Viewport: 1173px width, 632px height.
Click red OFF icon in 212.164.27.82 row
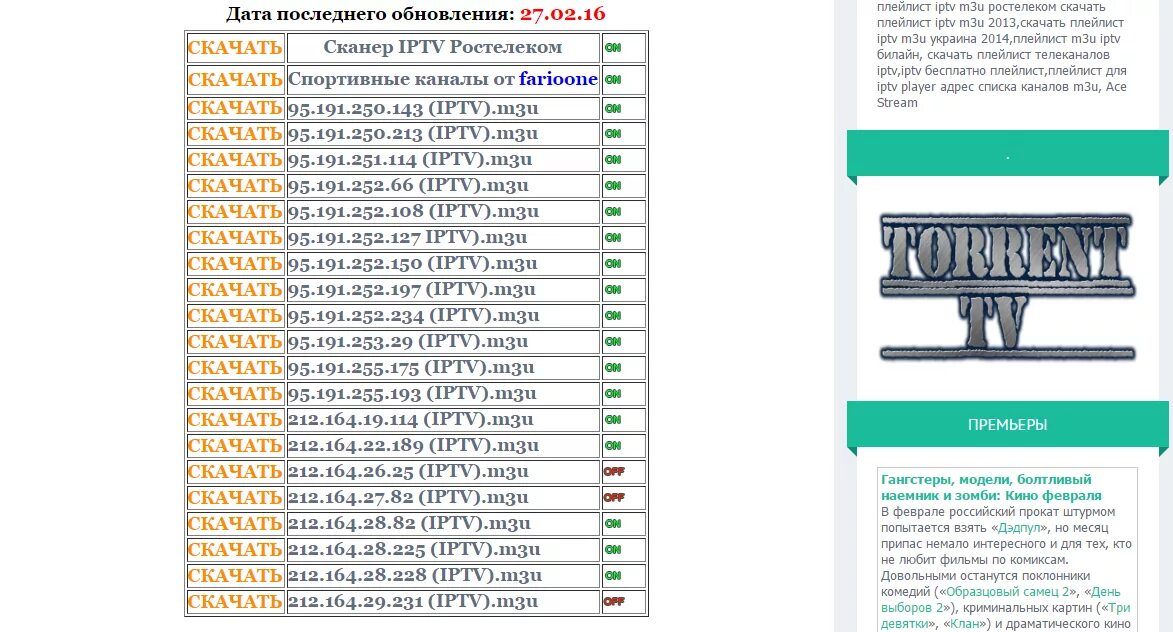614,498
